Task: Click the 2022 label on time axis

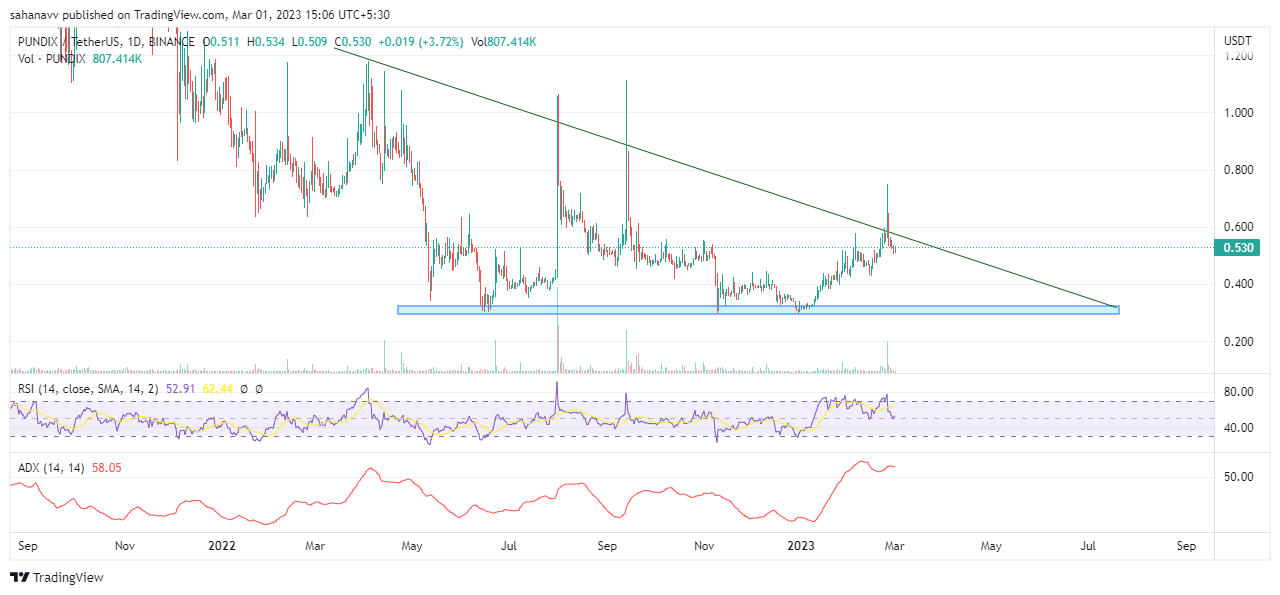Action: (221, 546)
